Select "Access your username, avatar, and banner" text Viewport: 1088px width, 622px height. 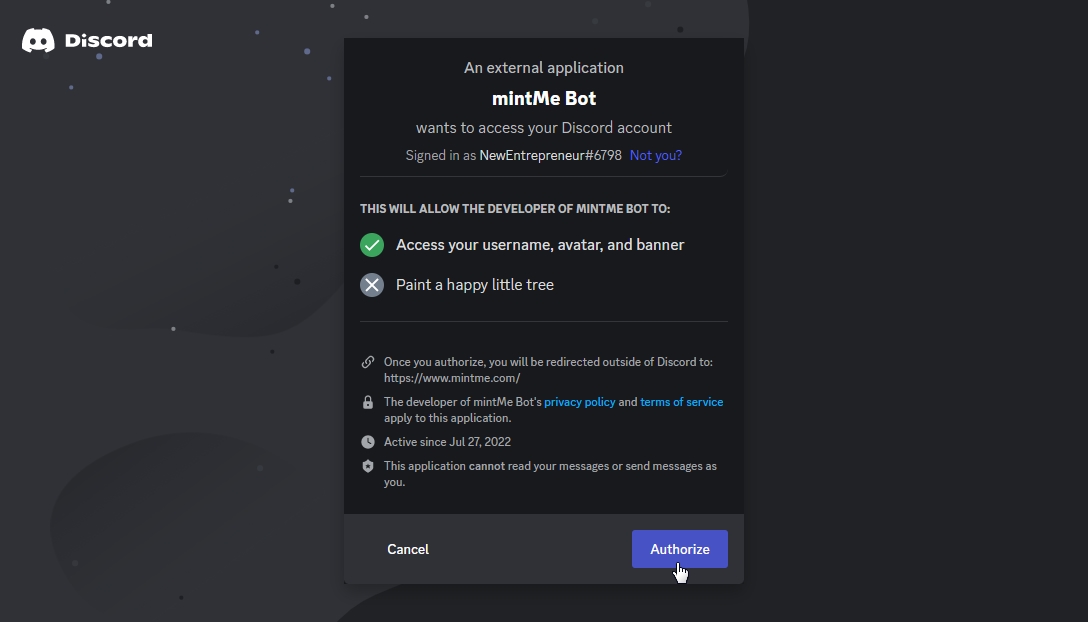(x=540, y=245)
